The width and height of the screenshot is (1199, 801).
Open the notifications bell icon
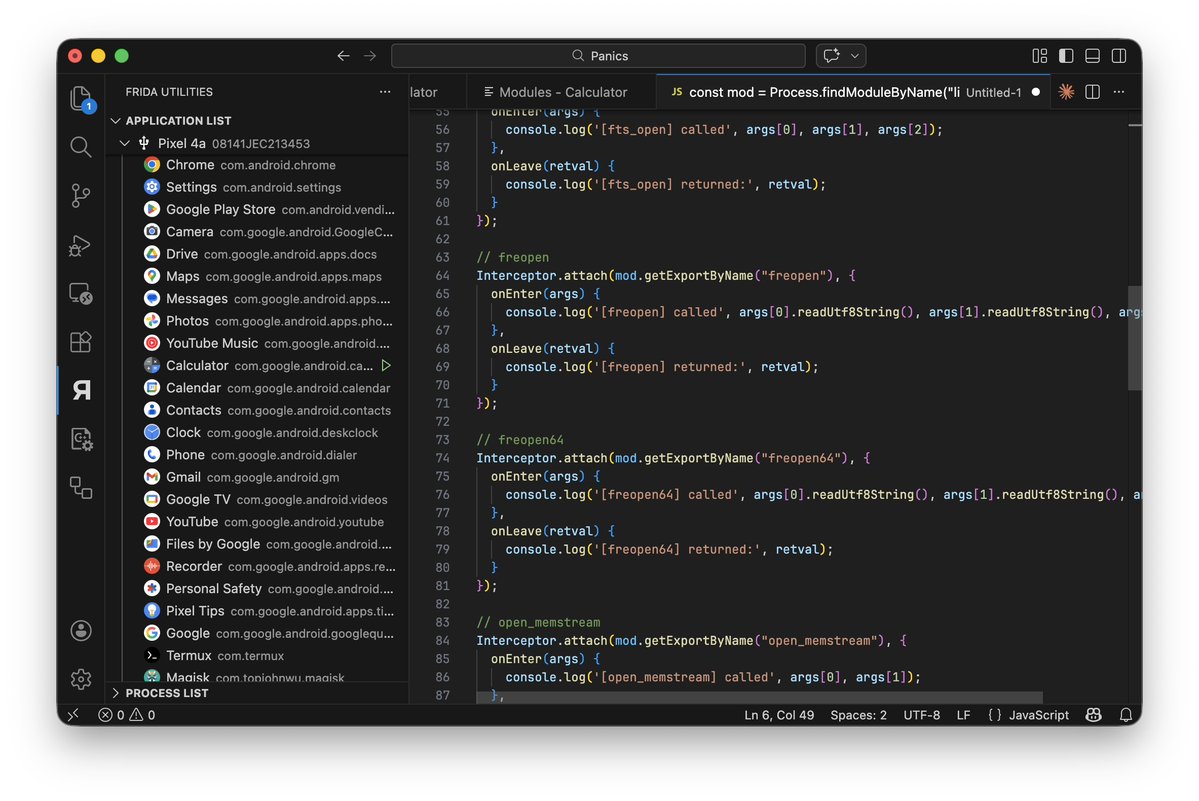coord(1126,714)
